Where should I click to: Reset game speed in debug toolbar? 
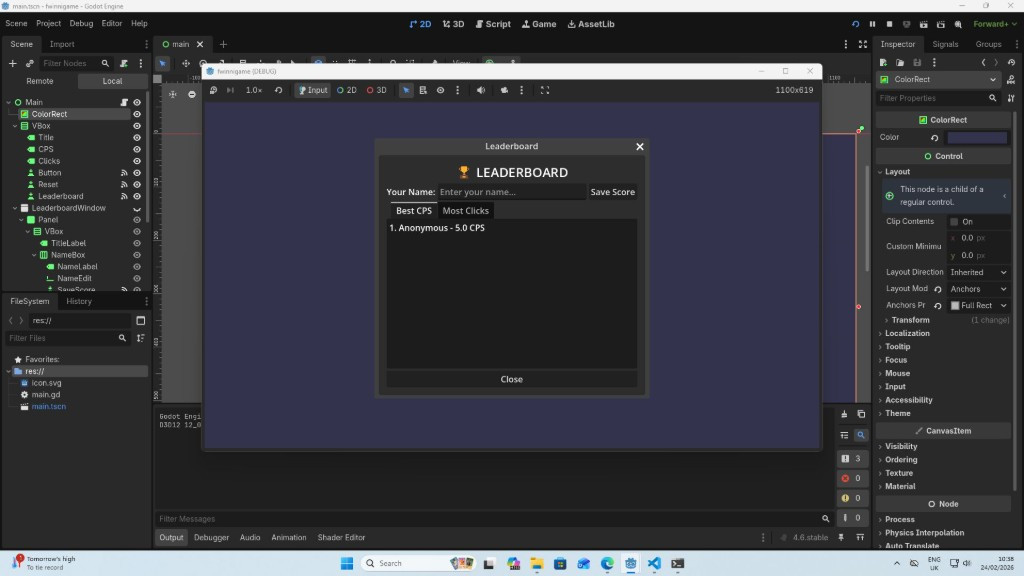[279, 90]
